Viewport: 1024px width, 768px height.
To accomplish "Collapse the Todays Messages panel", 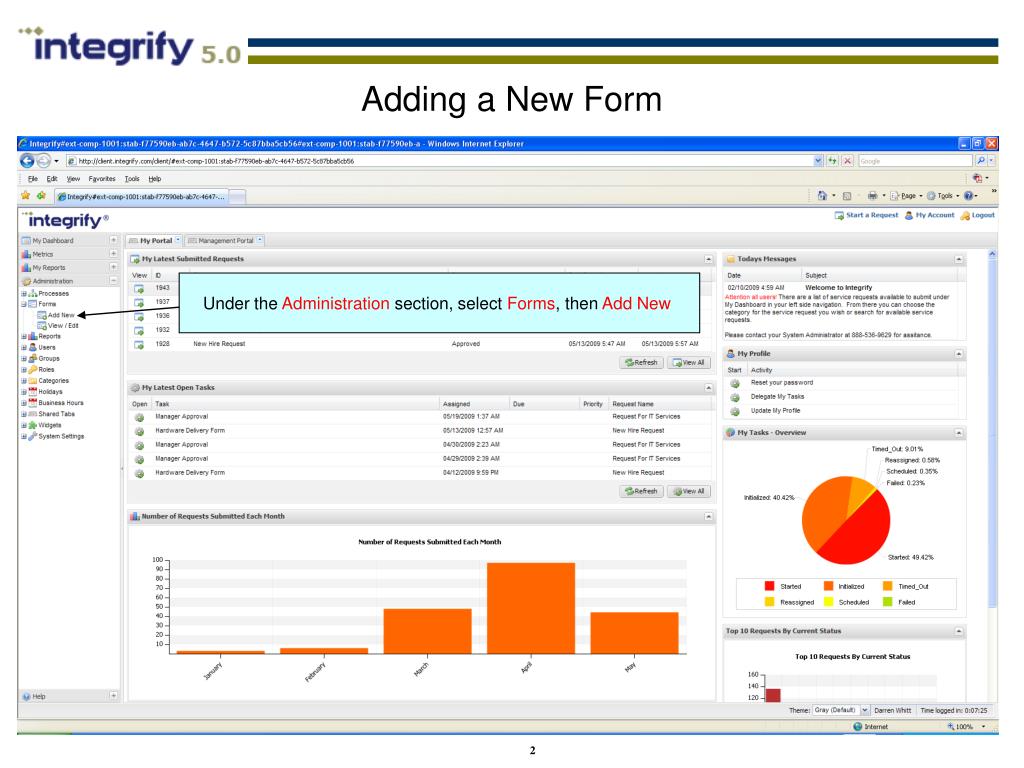I will pyautogui.click(x=959, y=259).
